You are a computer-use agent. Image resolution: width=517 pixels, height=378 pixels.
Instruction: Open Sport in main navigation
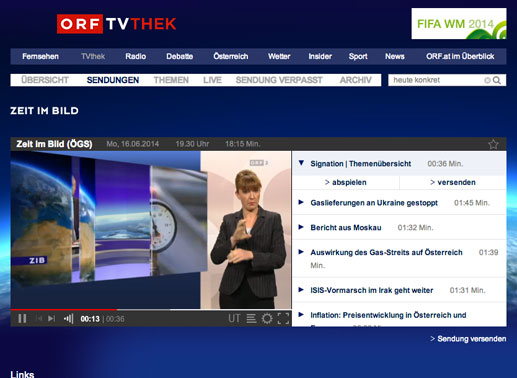tap(358, 56)
